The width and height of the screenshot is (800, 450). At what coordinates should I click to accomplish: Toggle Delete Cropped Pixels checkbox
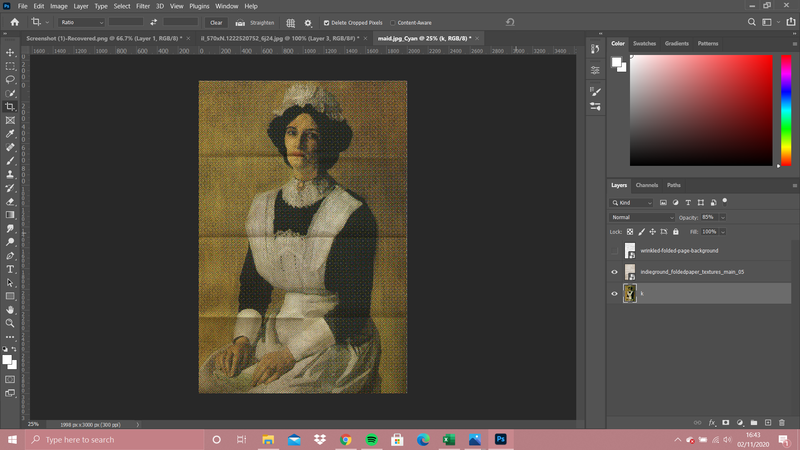click(x=327, y=23)
